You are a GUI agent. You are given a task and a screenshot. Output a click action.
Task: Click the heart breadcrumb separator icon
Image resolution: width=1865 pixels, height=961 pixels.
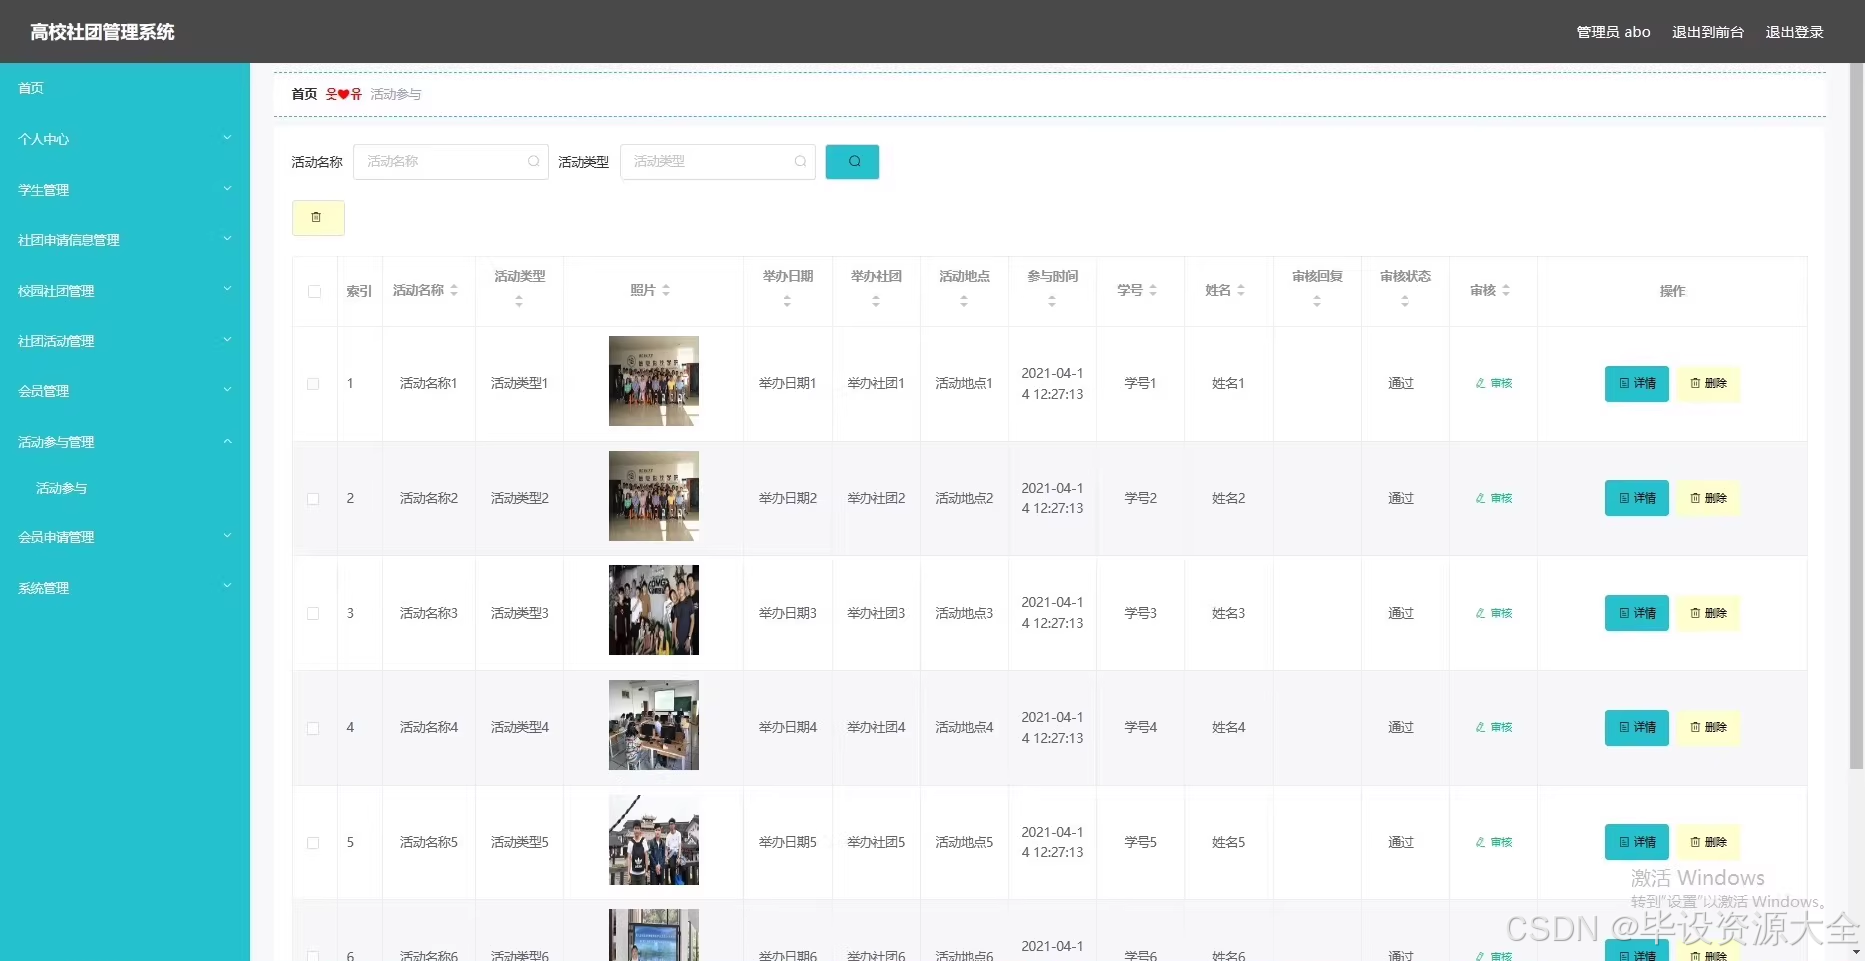343,94
